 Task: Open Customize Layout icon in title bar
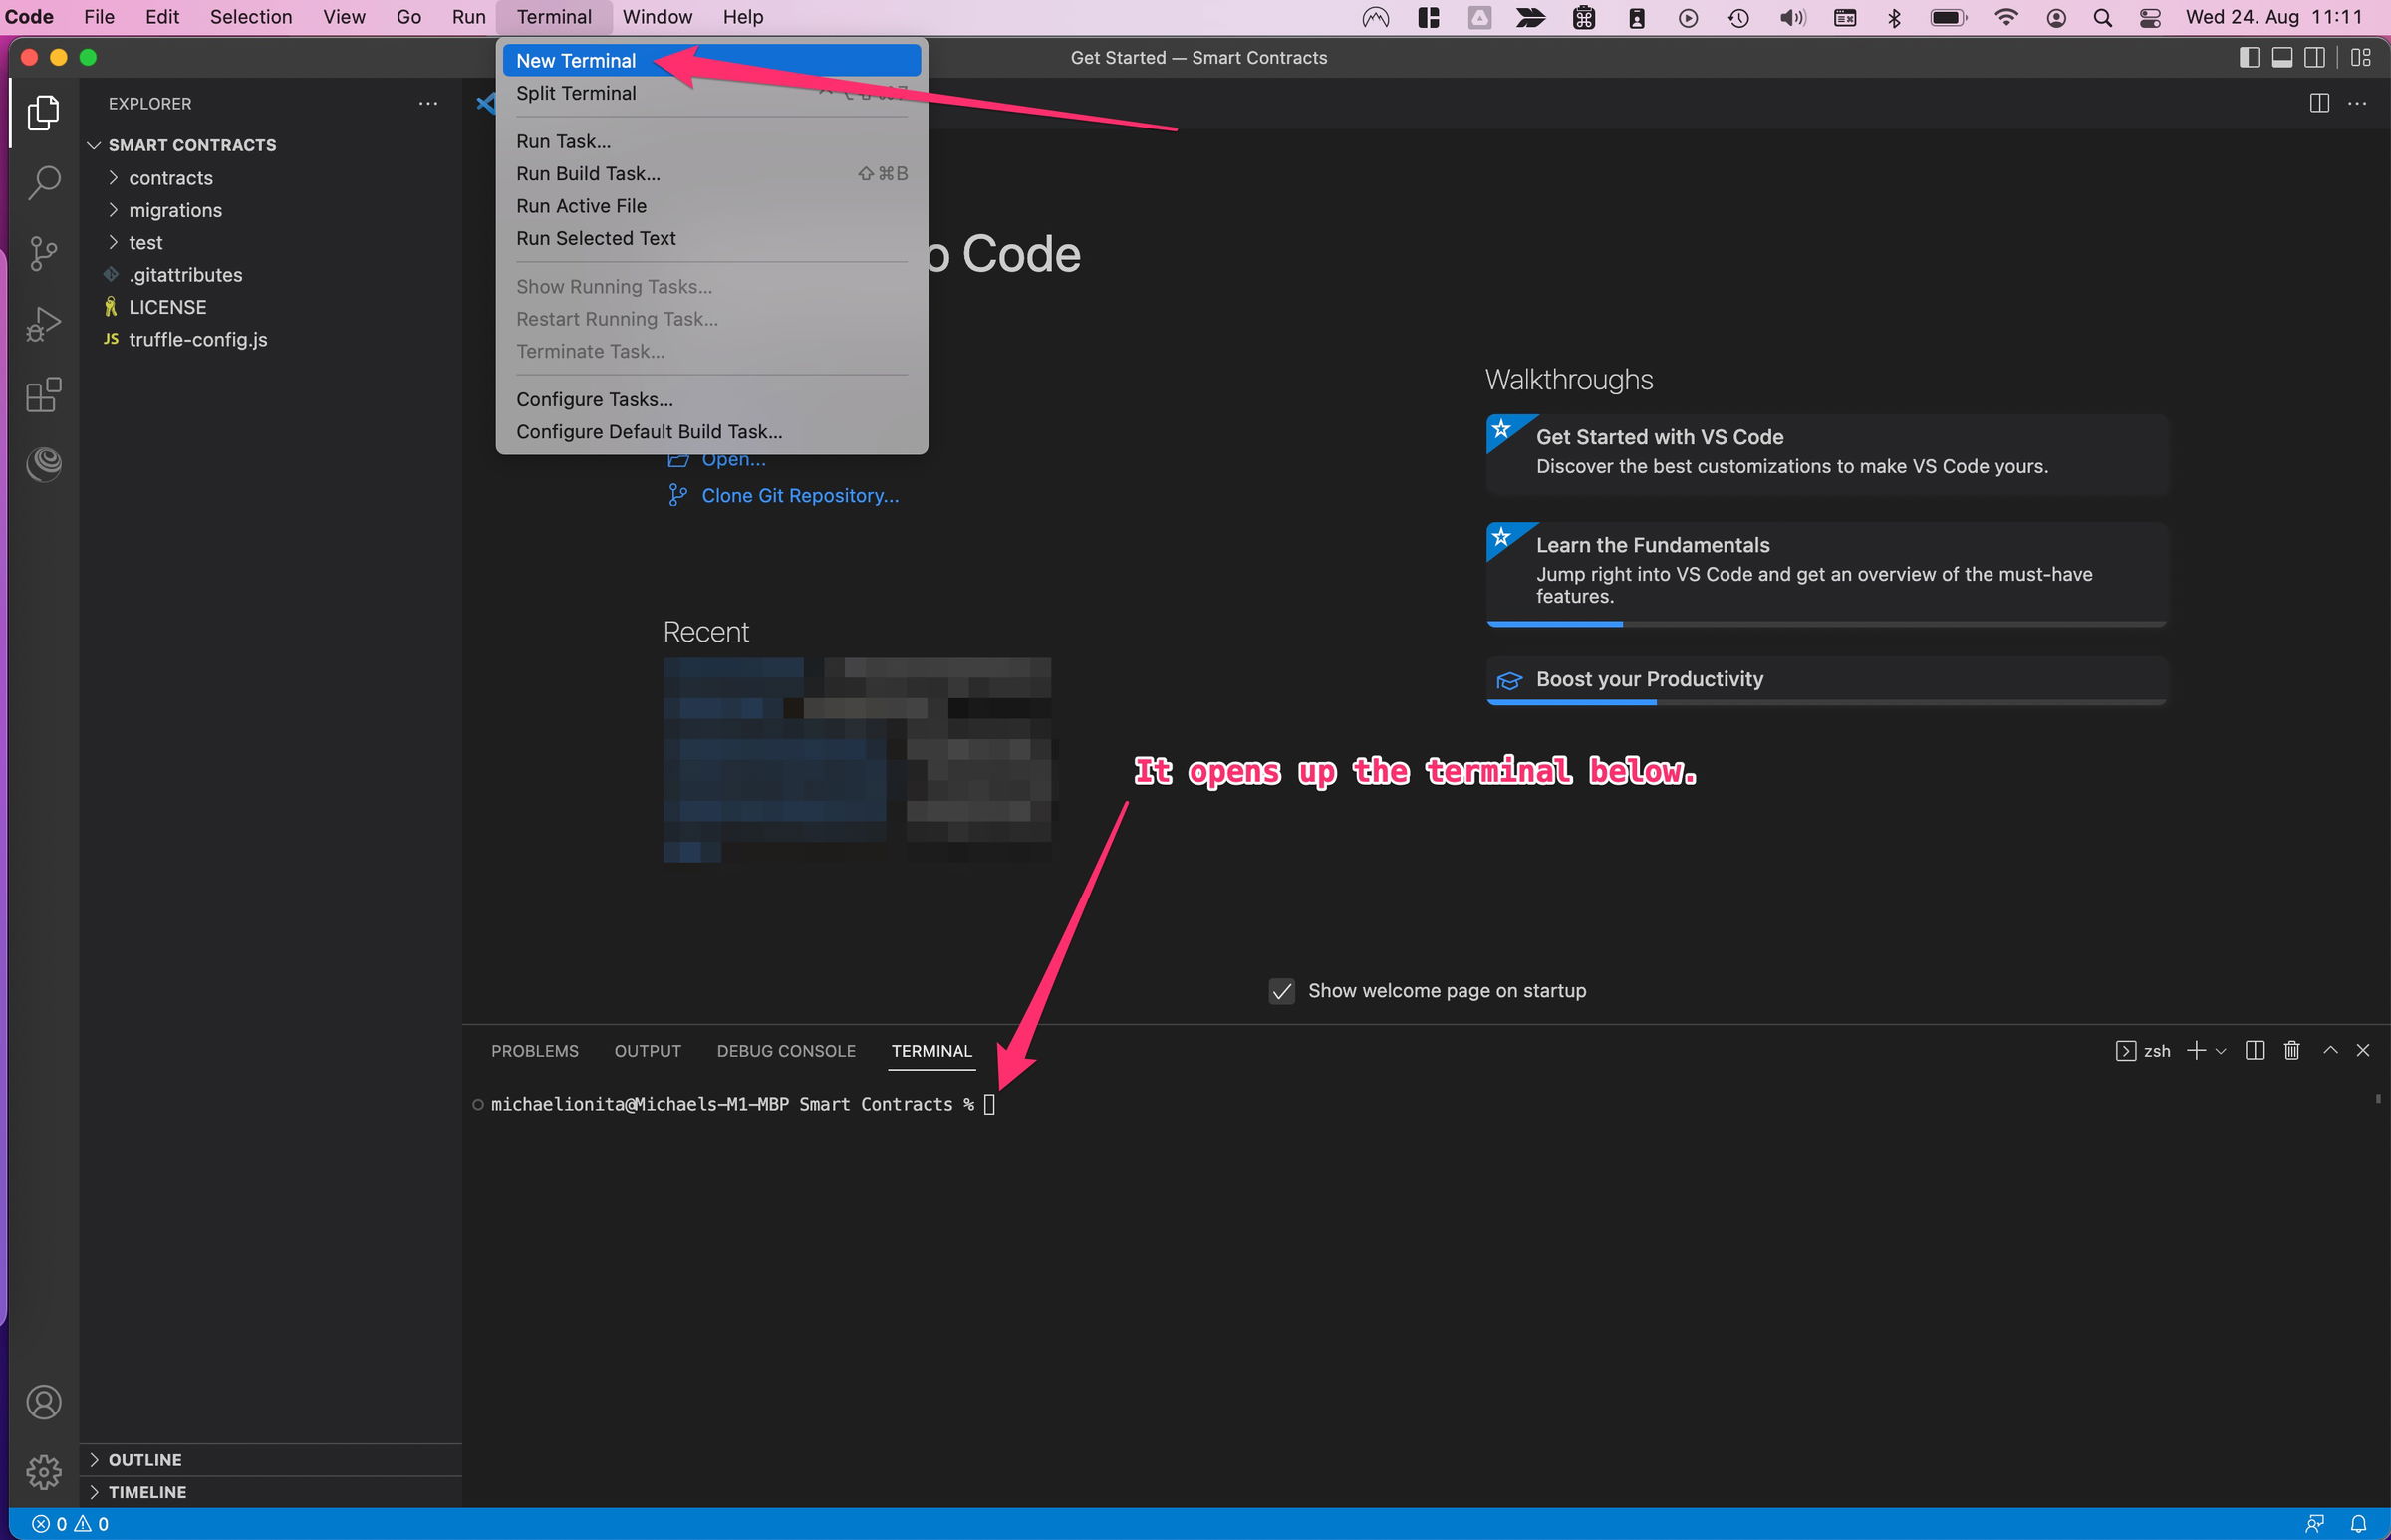(2361, 57)
